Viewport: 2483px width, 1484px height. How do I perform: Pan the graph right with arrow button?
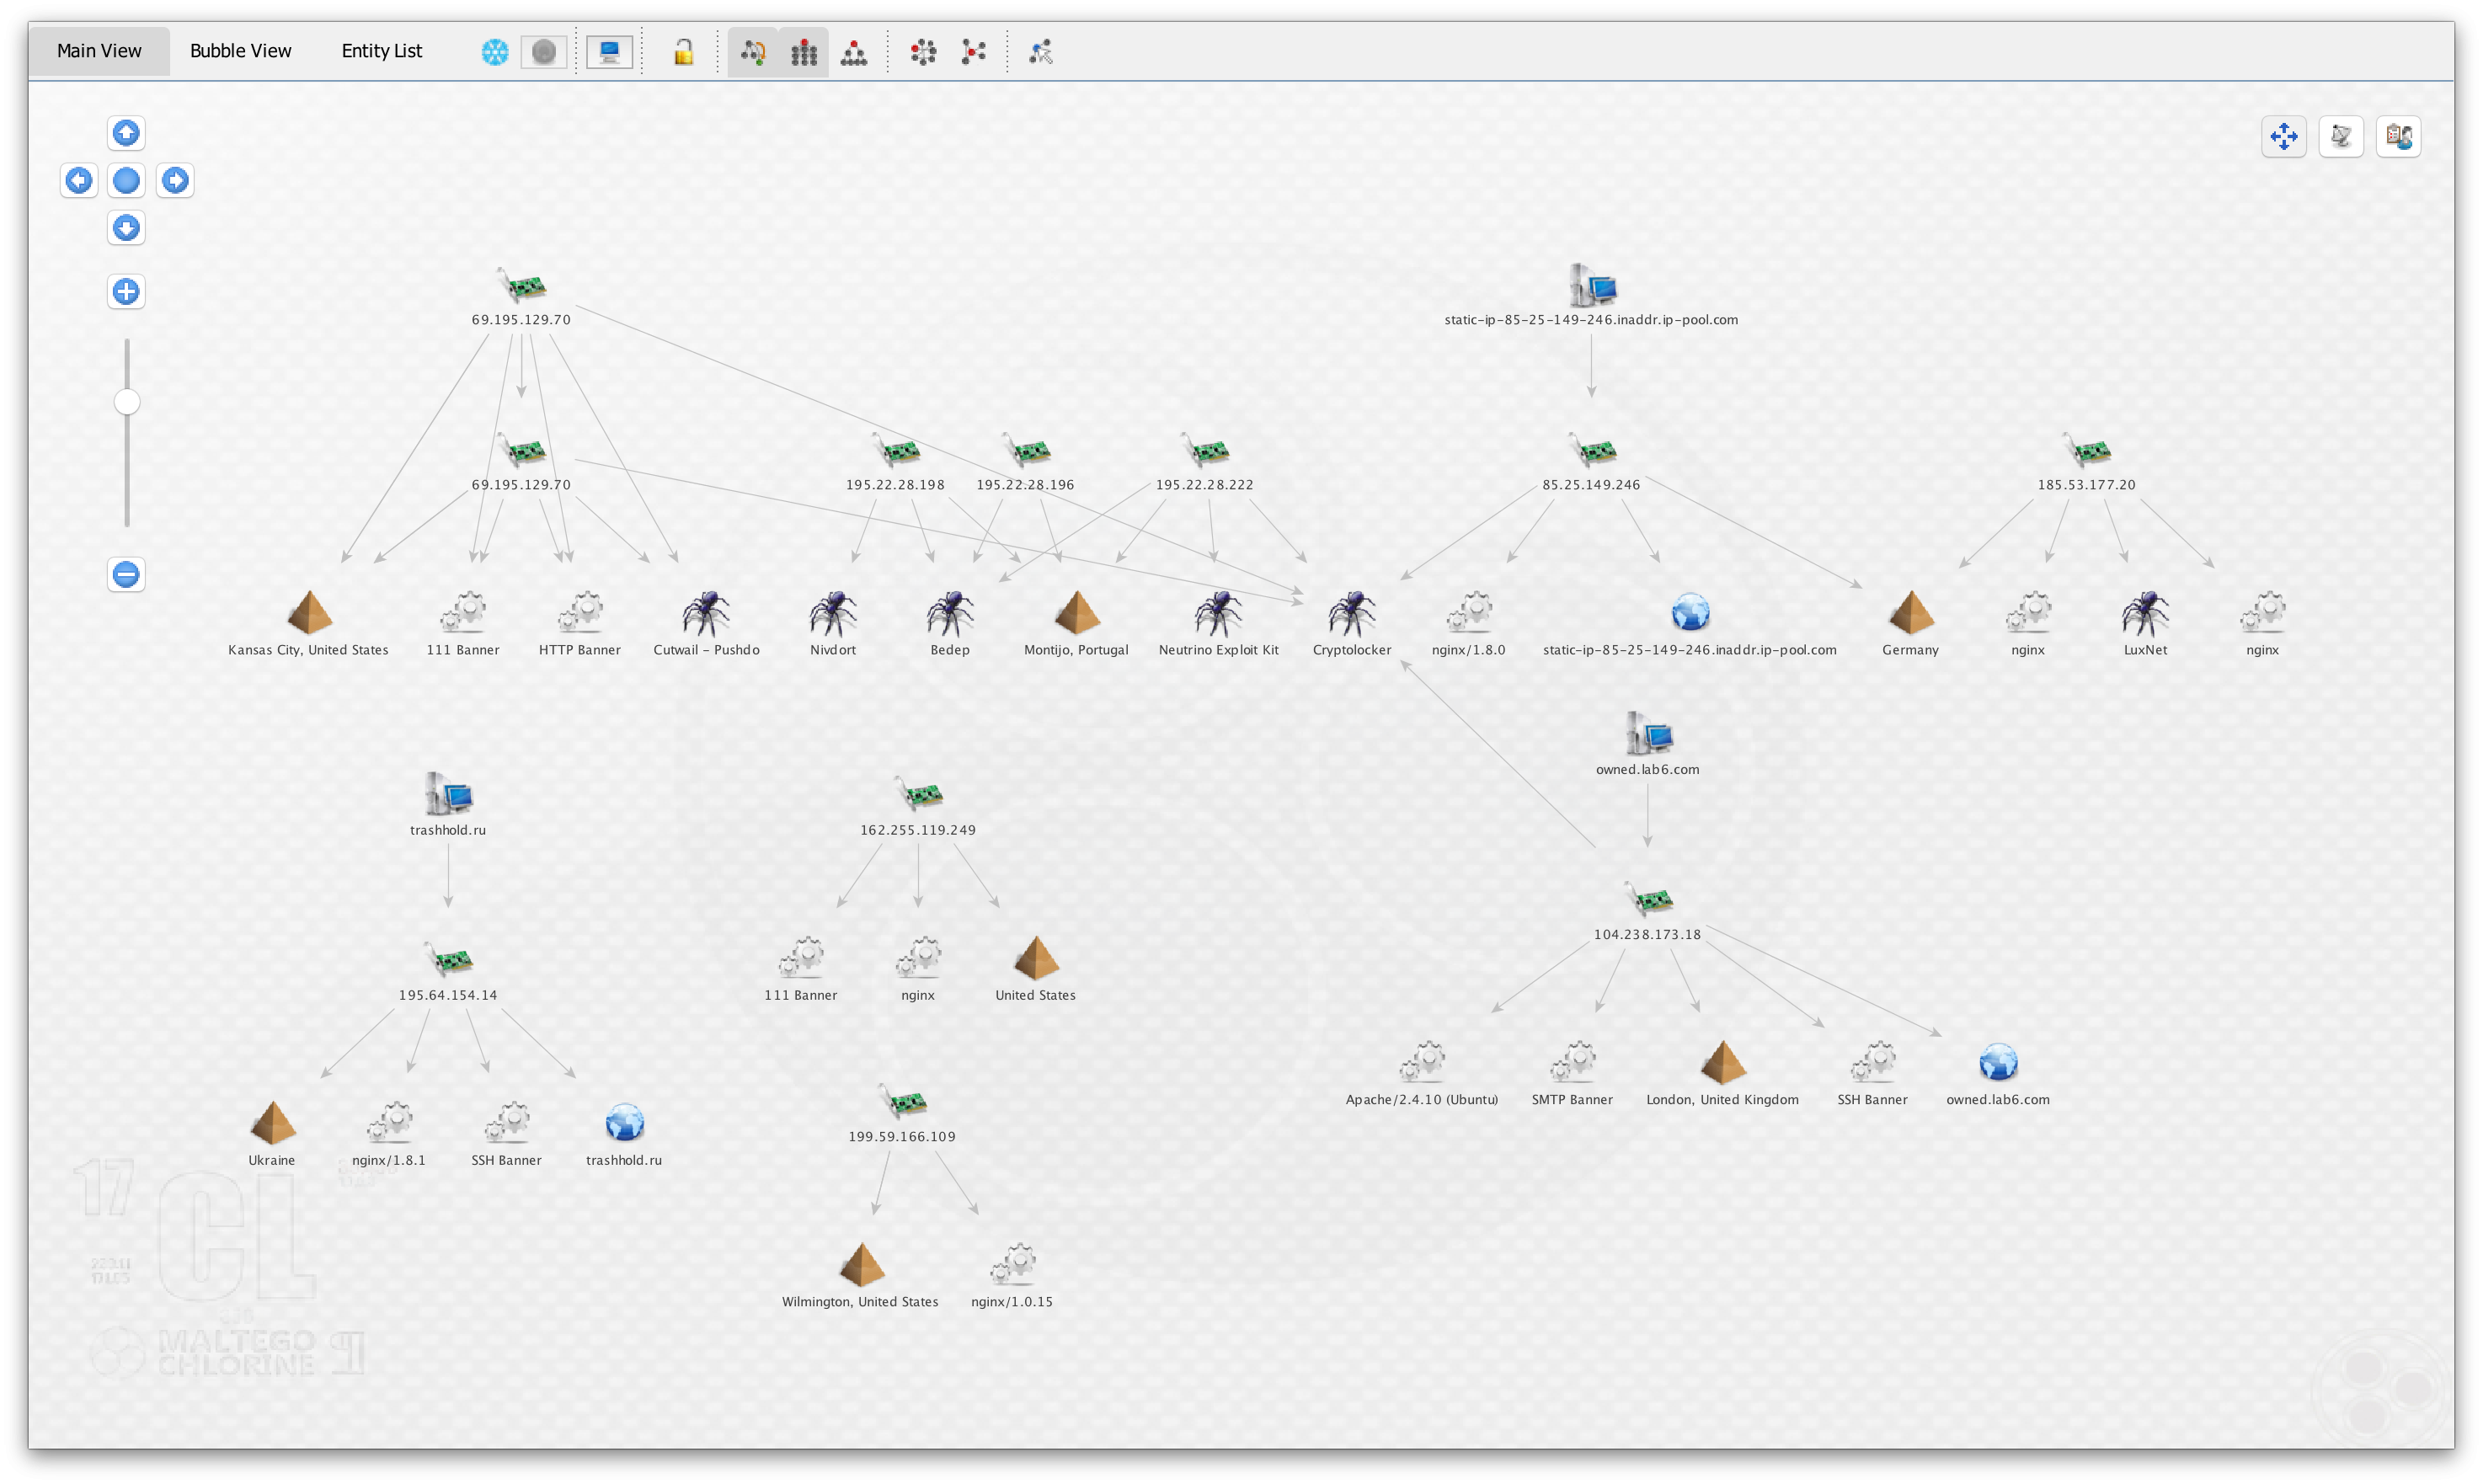click(x=175, y=180)
